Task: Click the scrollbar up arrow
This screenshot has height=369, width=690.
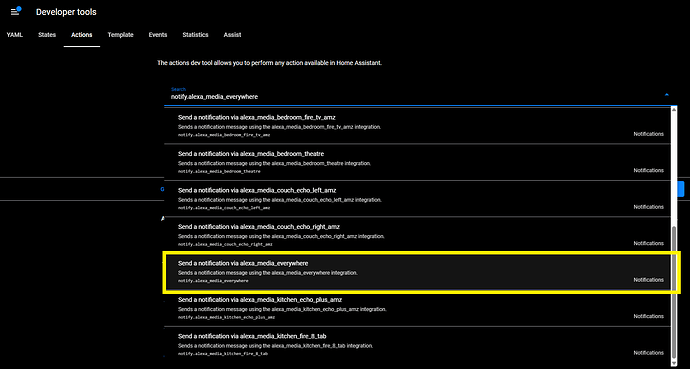Action: click(674, 109)
